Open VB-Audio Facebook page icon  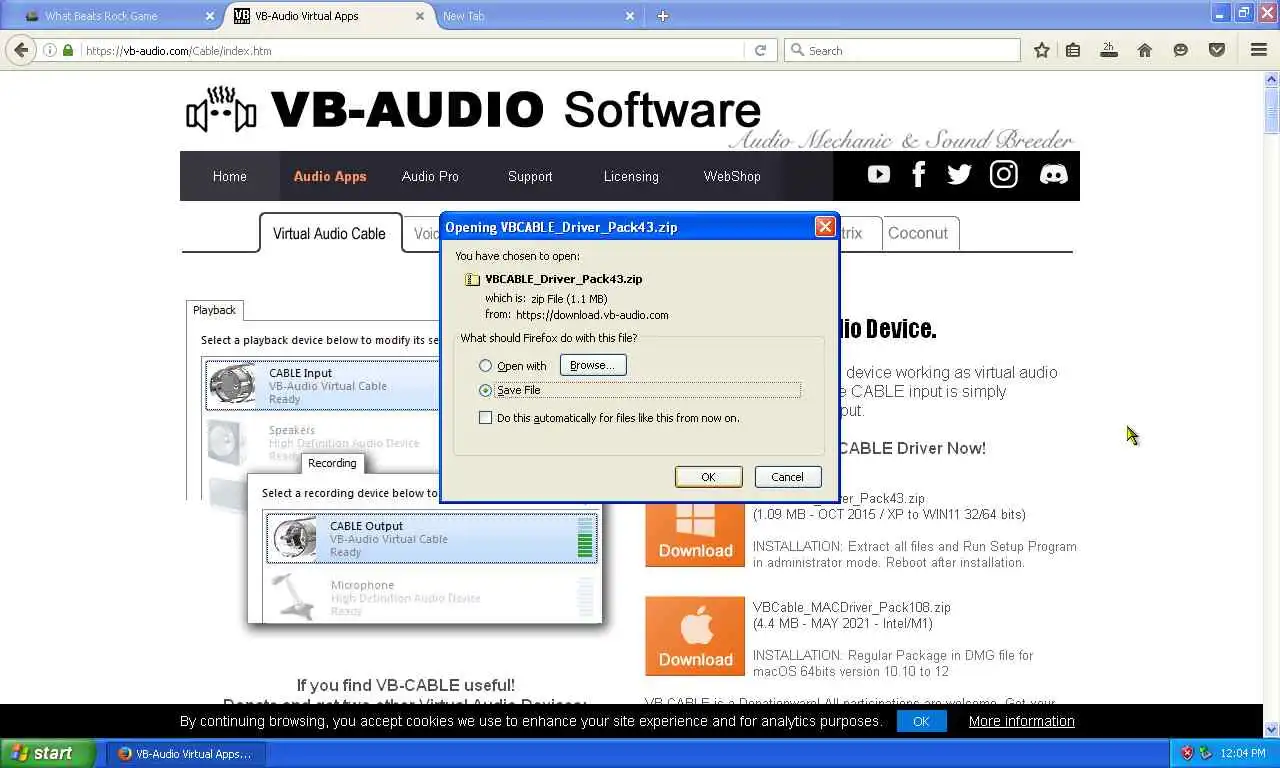point(919,175)
